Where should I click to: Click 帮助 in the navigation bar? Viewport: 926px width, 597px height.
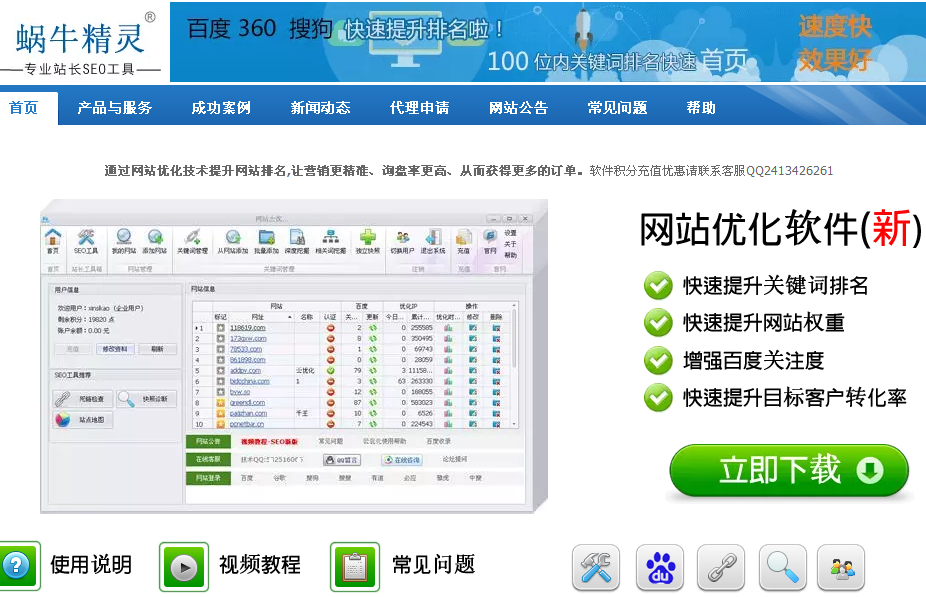pos(701,108)
